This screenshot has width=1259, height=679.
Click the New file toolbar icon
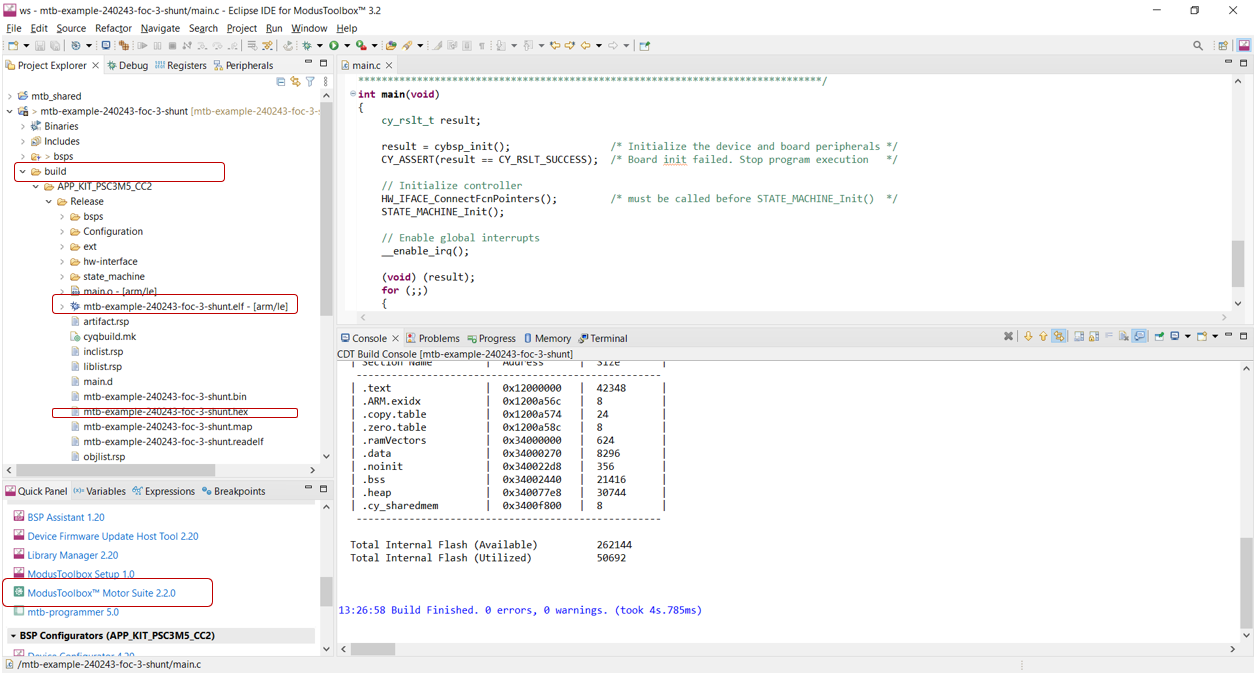click(x=12, y=46)
